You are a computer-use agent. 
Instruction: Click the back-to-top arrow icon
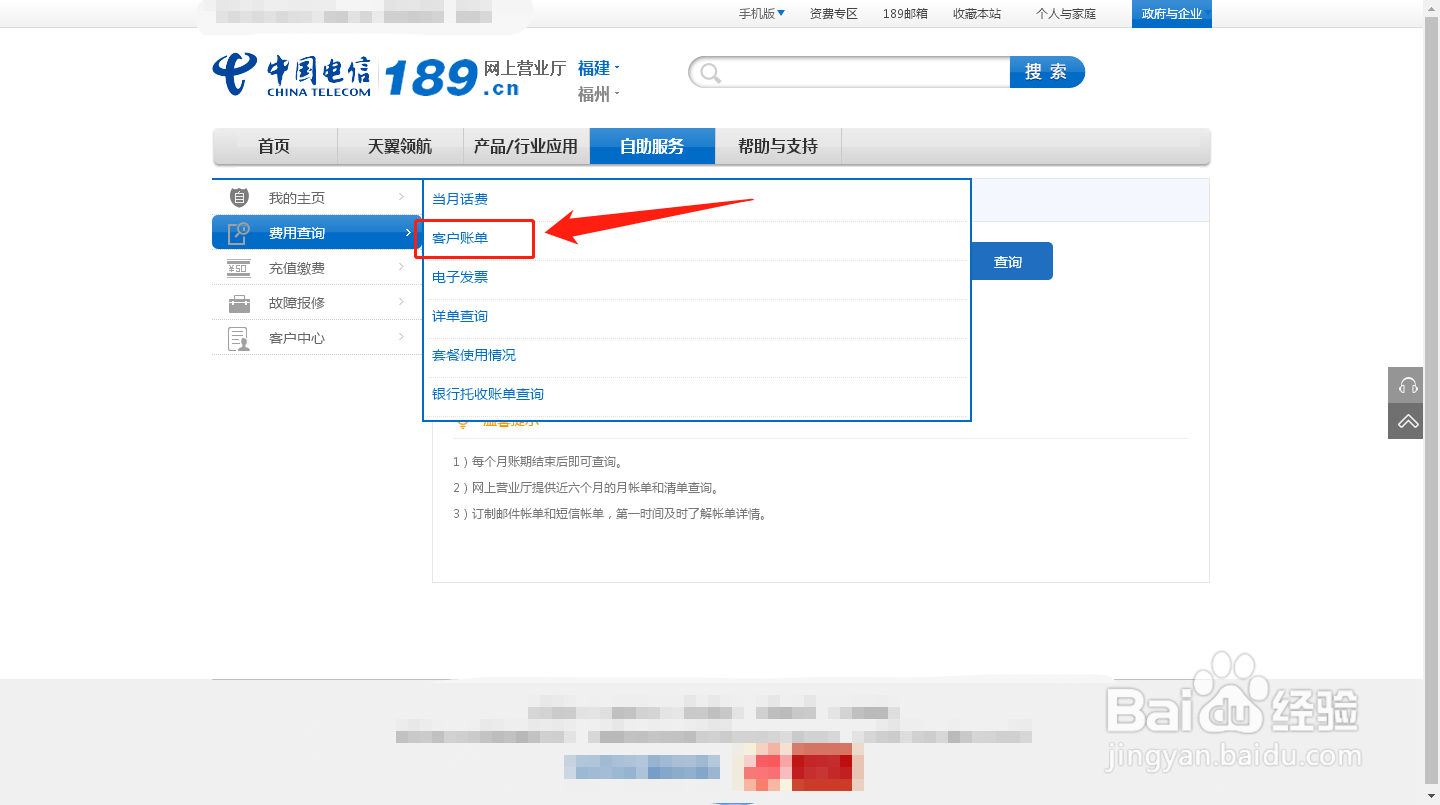pyautogui.click(x=1408, y=421)
